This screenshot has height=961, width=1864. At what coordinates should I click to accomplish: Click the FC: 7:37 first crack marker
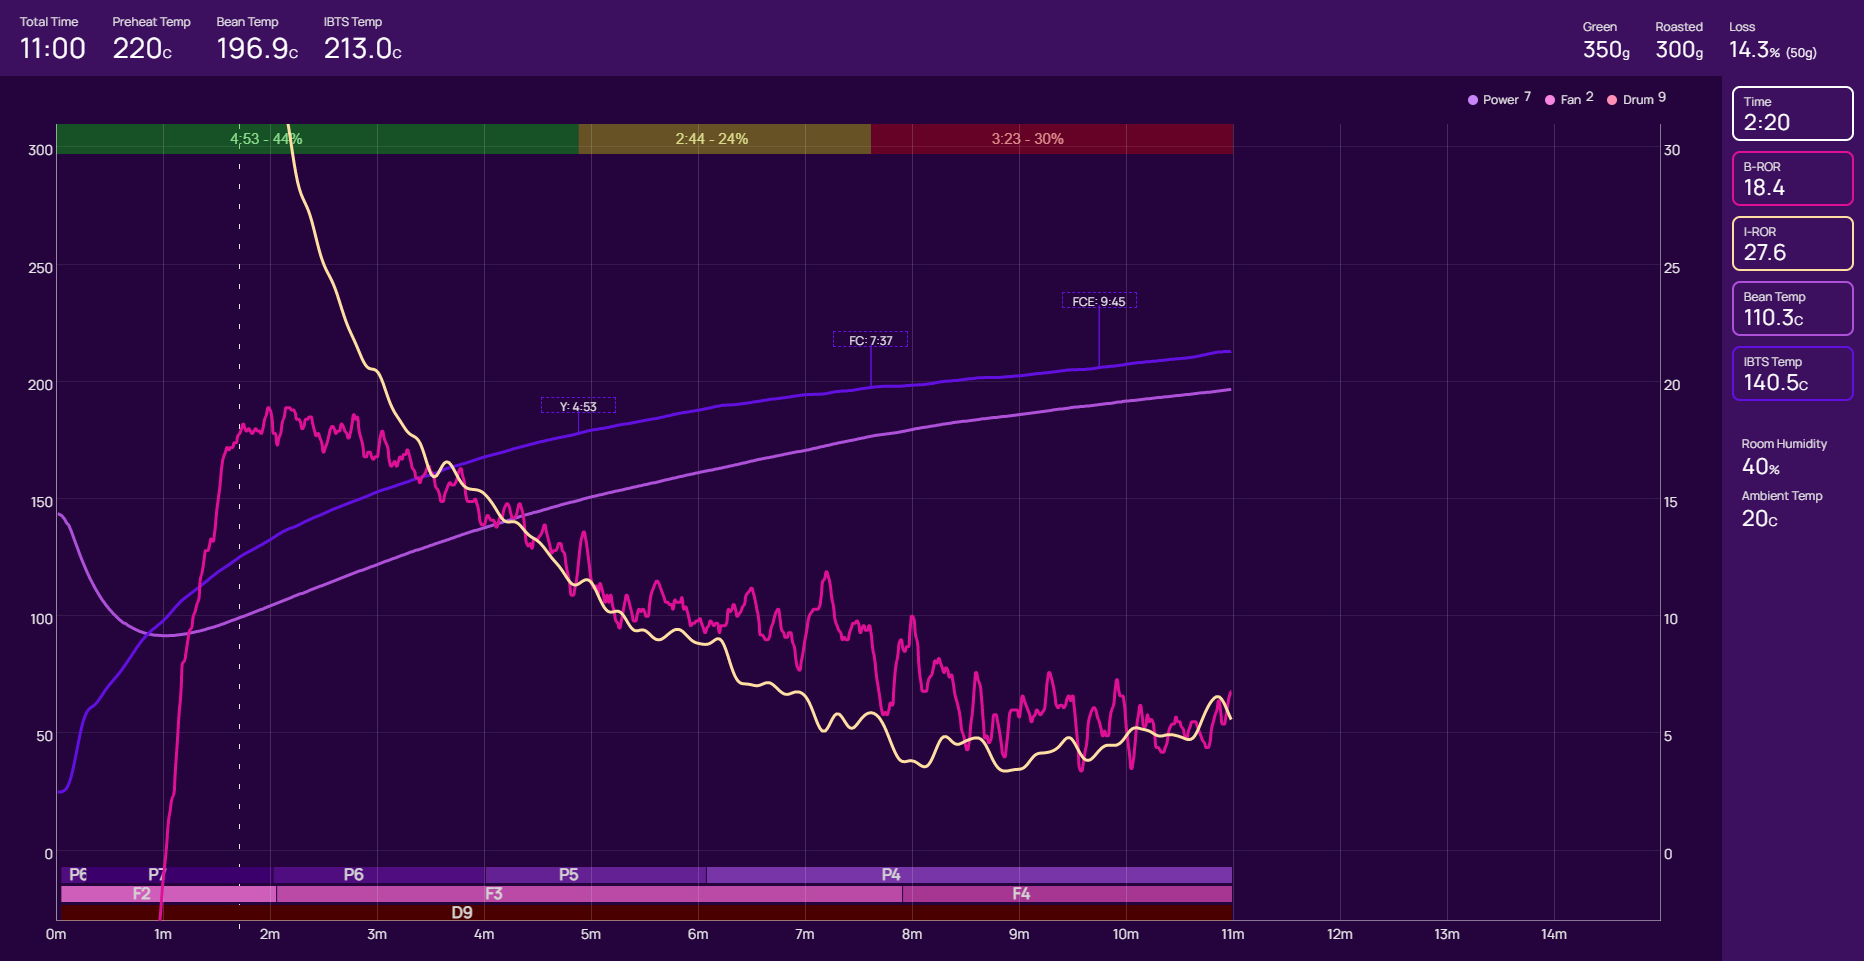coord(870,340)
